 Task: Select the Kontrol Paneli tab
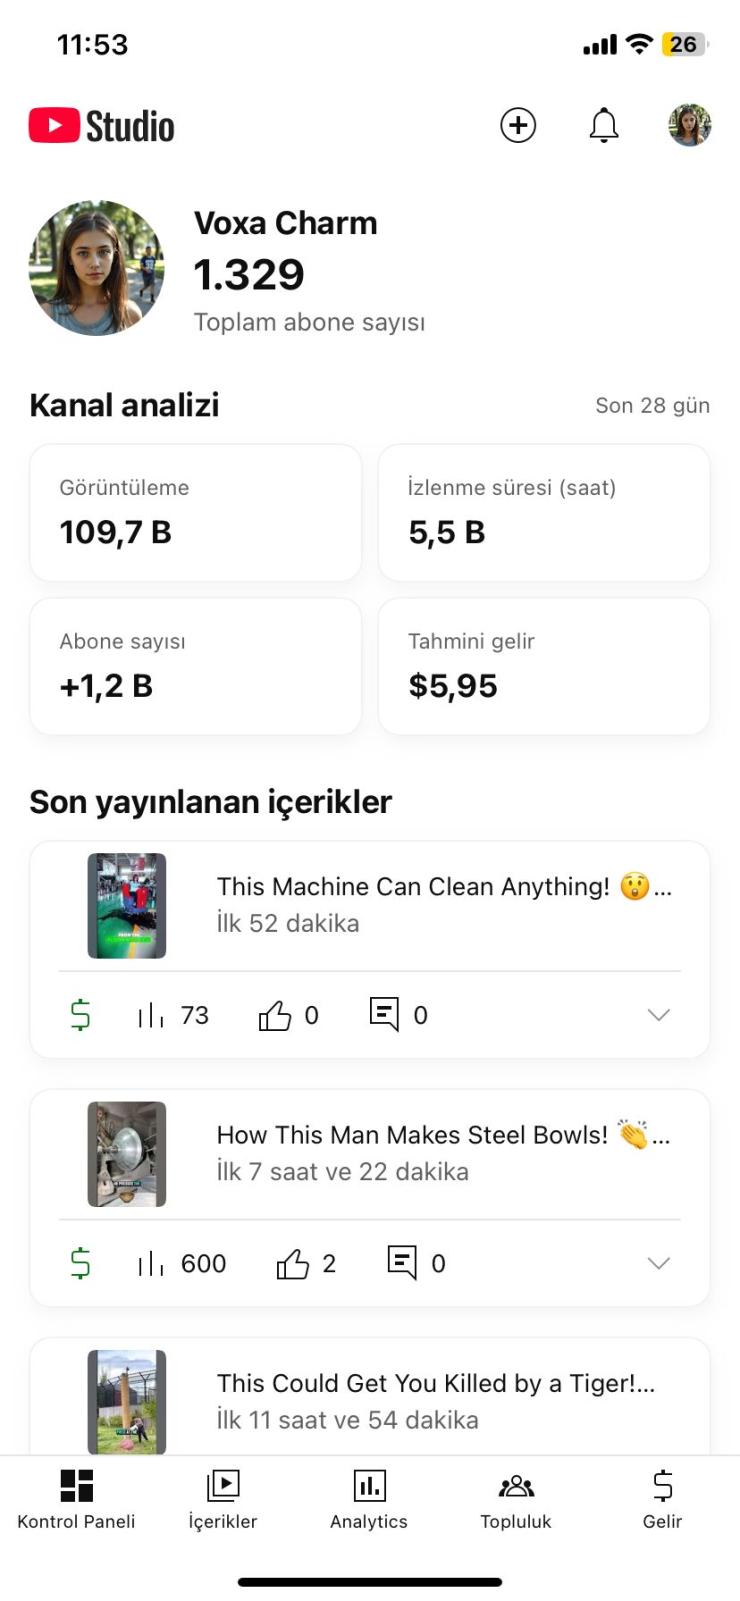click(x=76, y=1500)
